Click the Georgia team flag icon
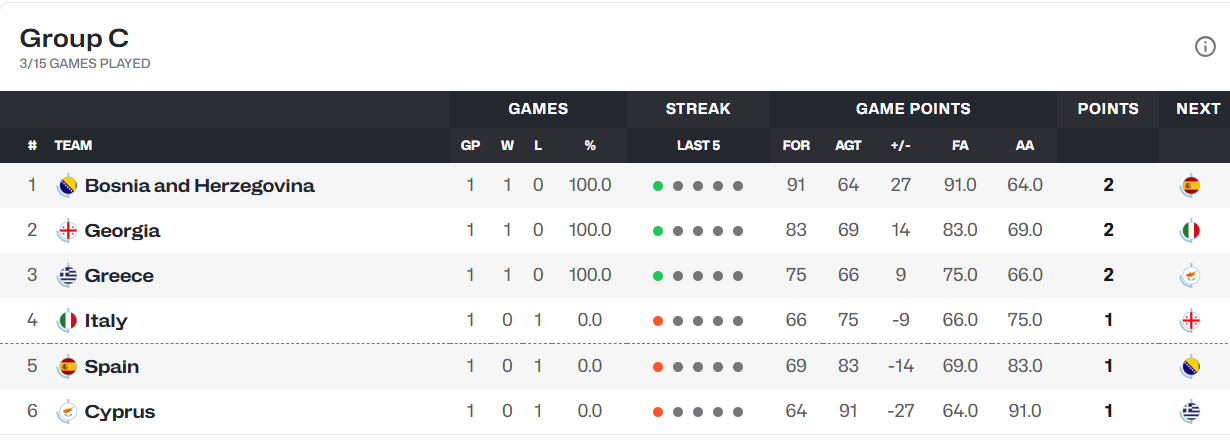The width and height of the screenshot is (1230, 441). tap(68, 230)
